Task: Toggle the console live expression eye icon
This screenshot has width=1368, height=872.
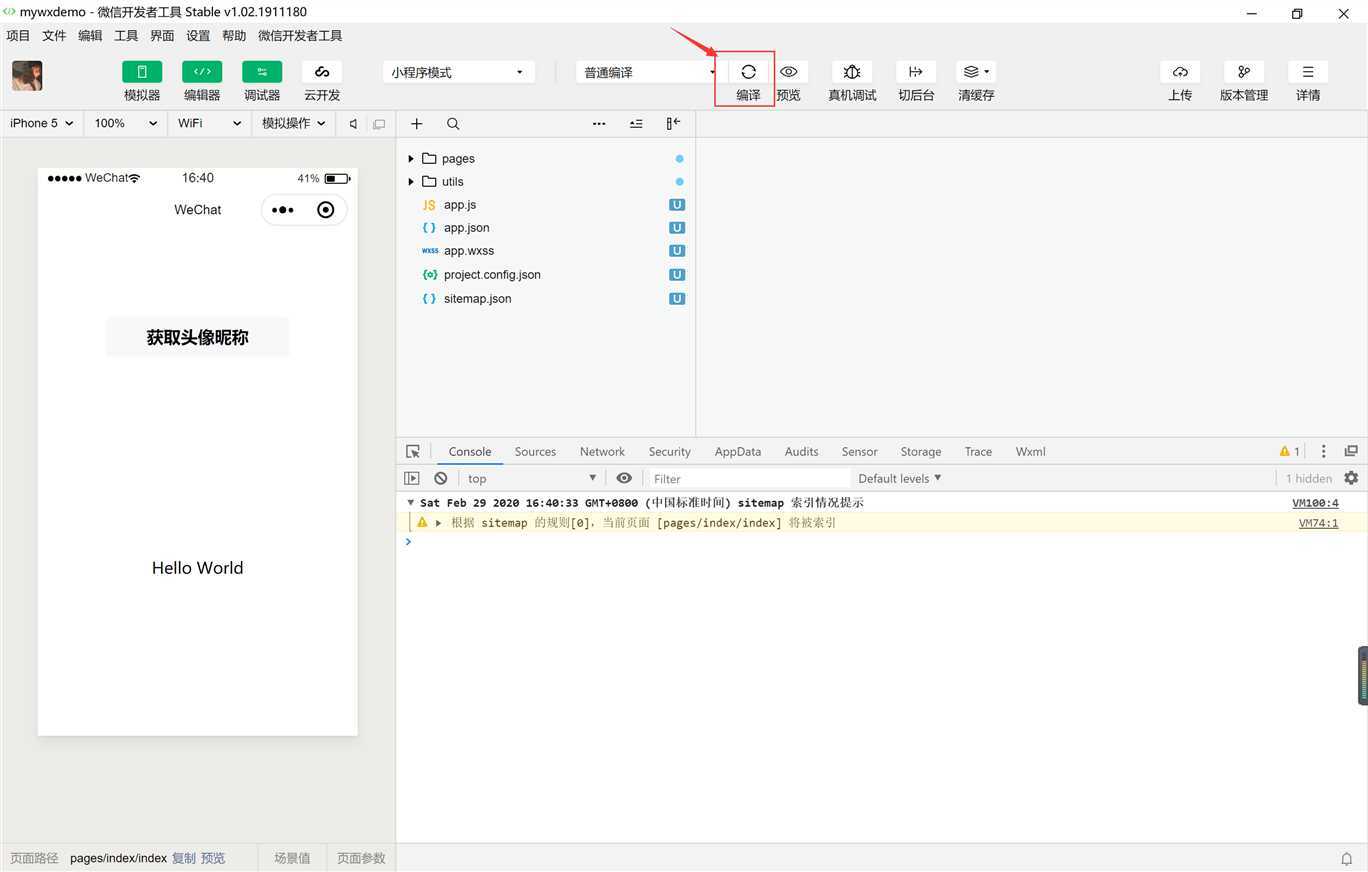Action: 624,478
